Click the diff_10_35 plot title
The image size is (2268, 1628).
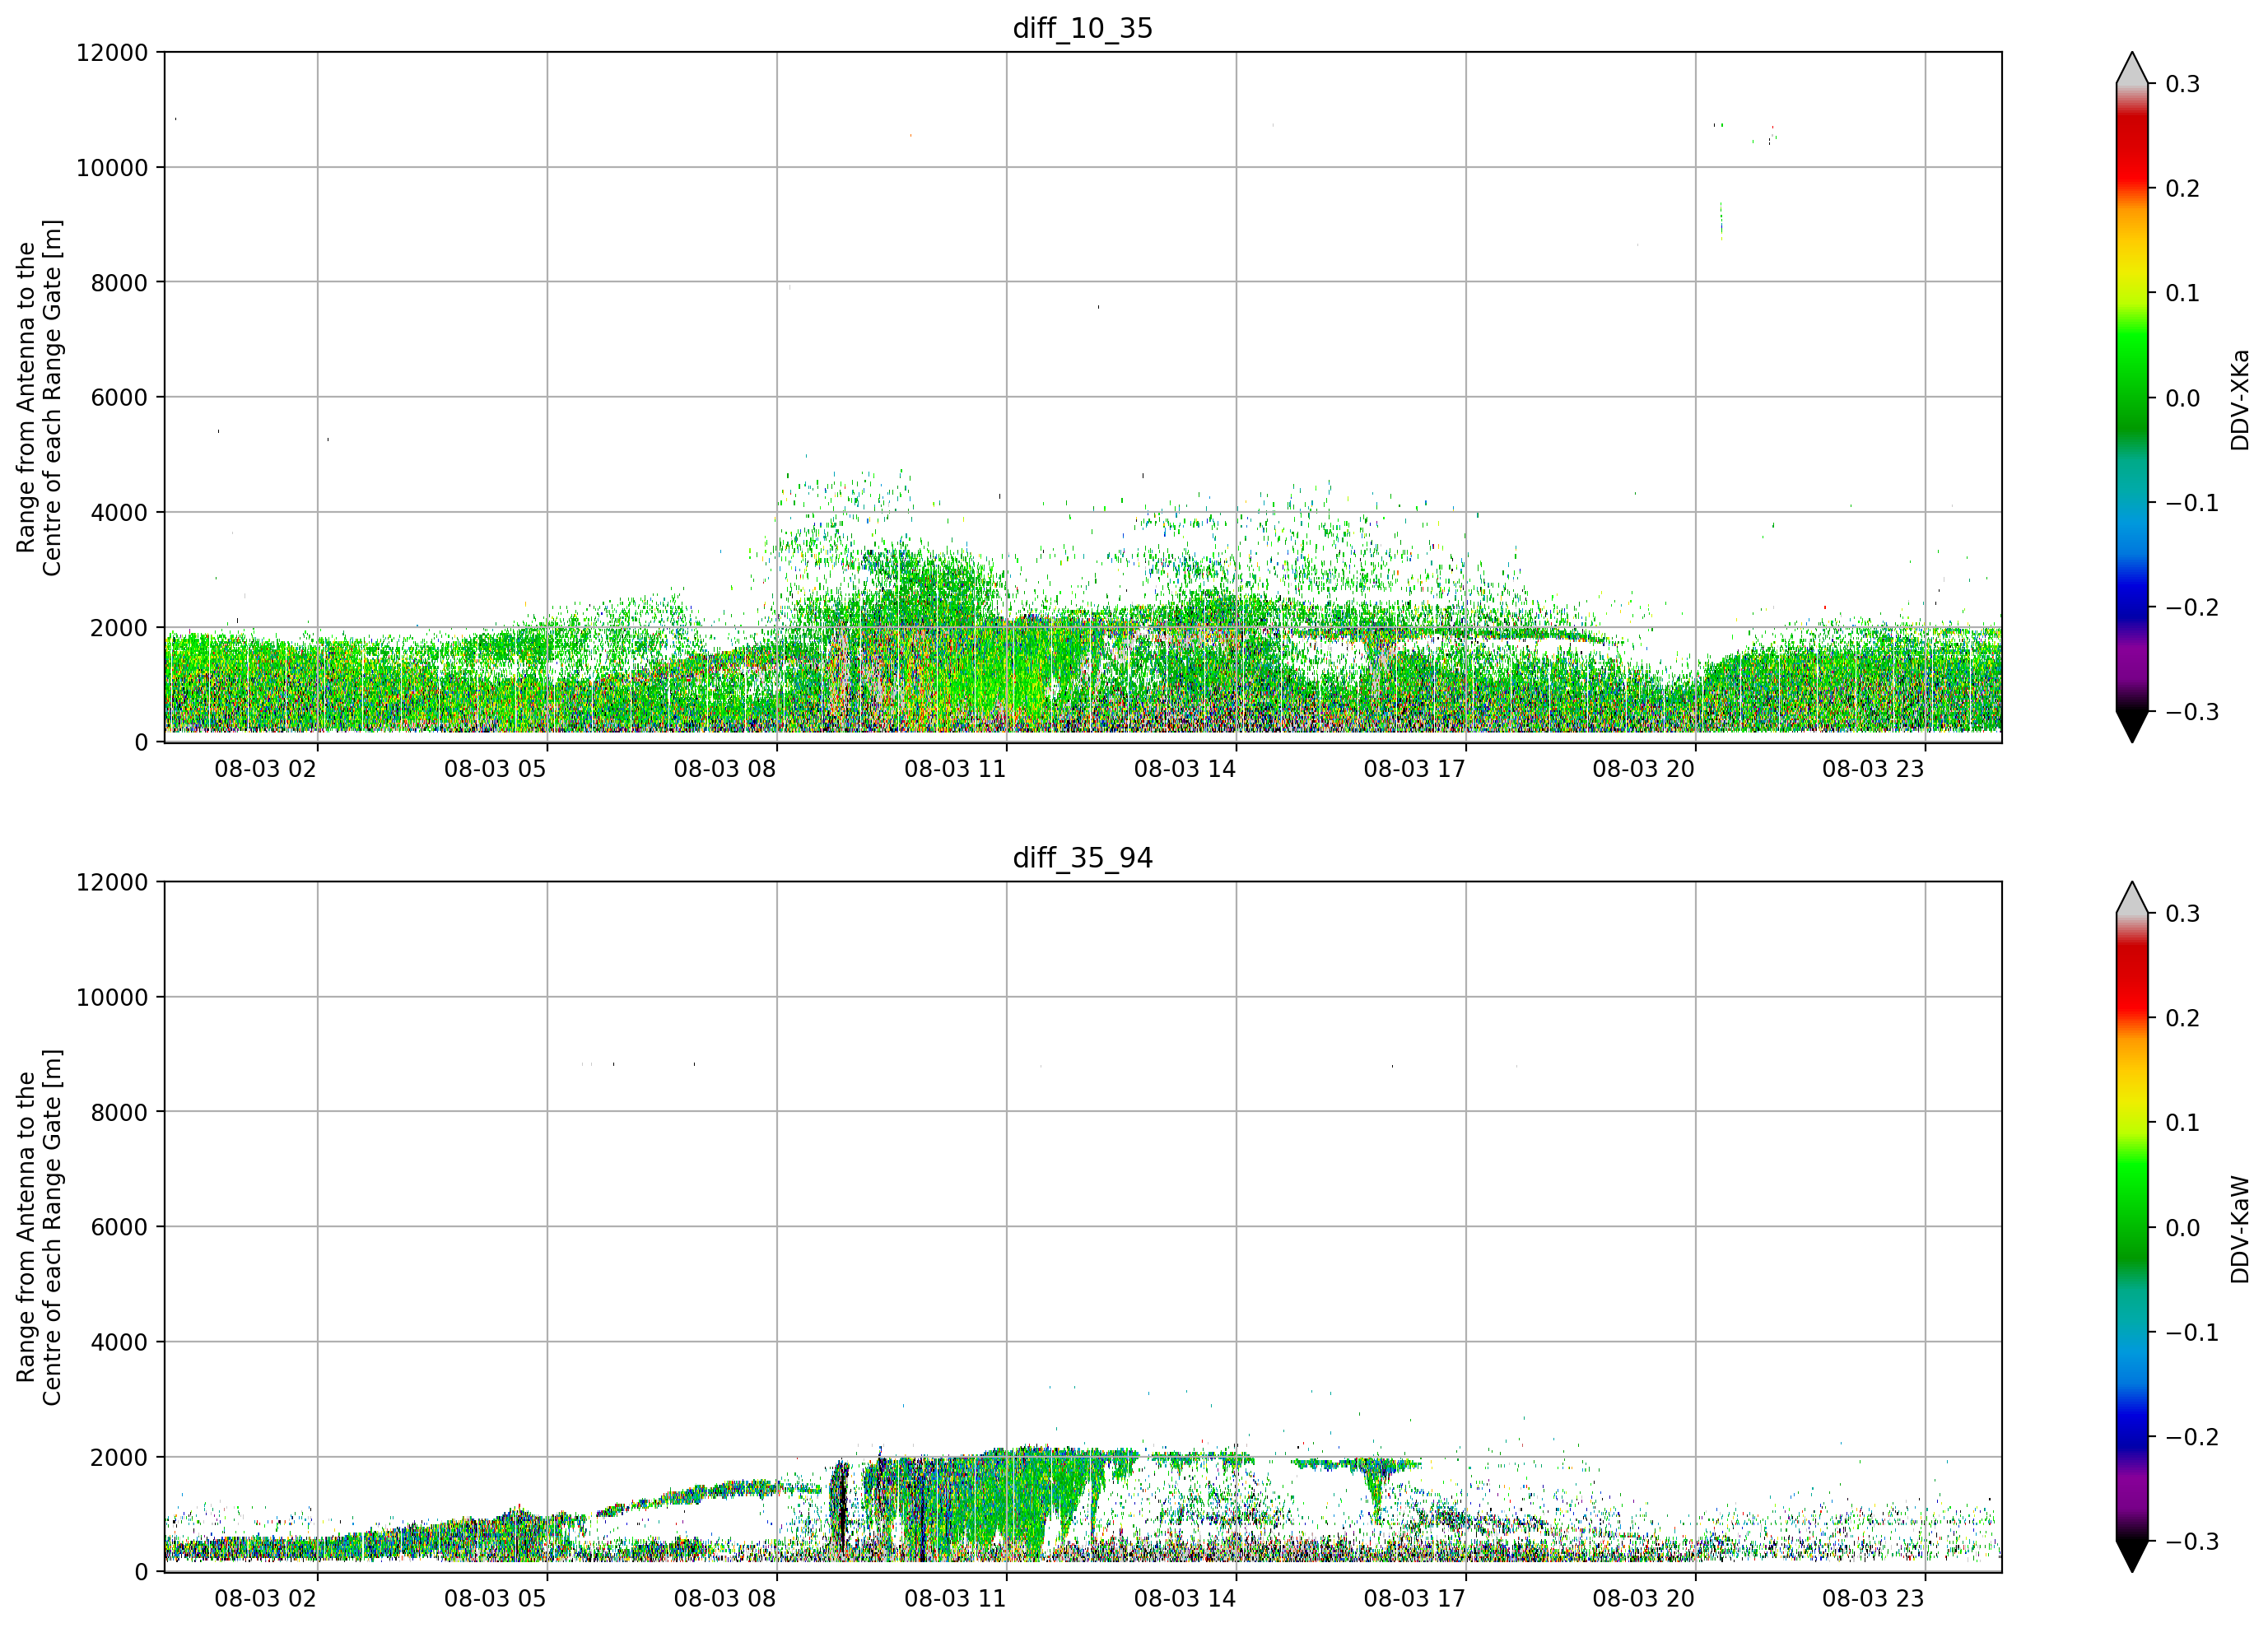pos(1083,28)
